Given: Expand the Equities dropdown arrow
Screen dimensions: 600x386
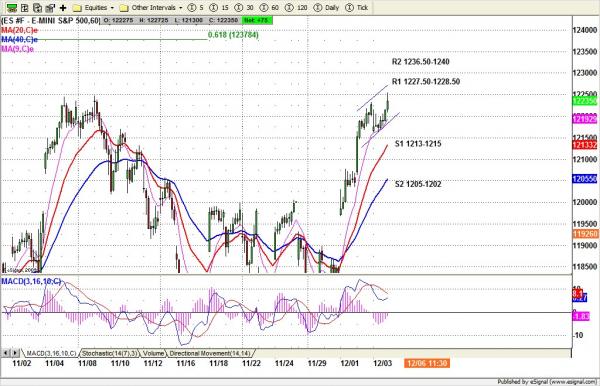Looking at the screenshot, I should [x=112, y=8].
